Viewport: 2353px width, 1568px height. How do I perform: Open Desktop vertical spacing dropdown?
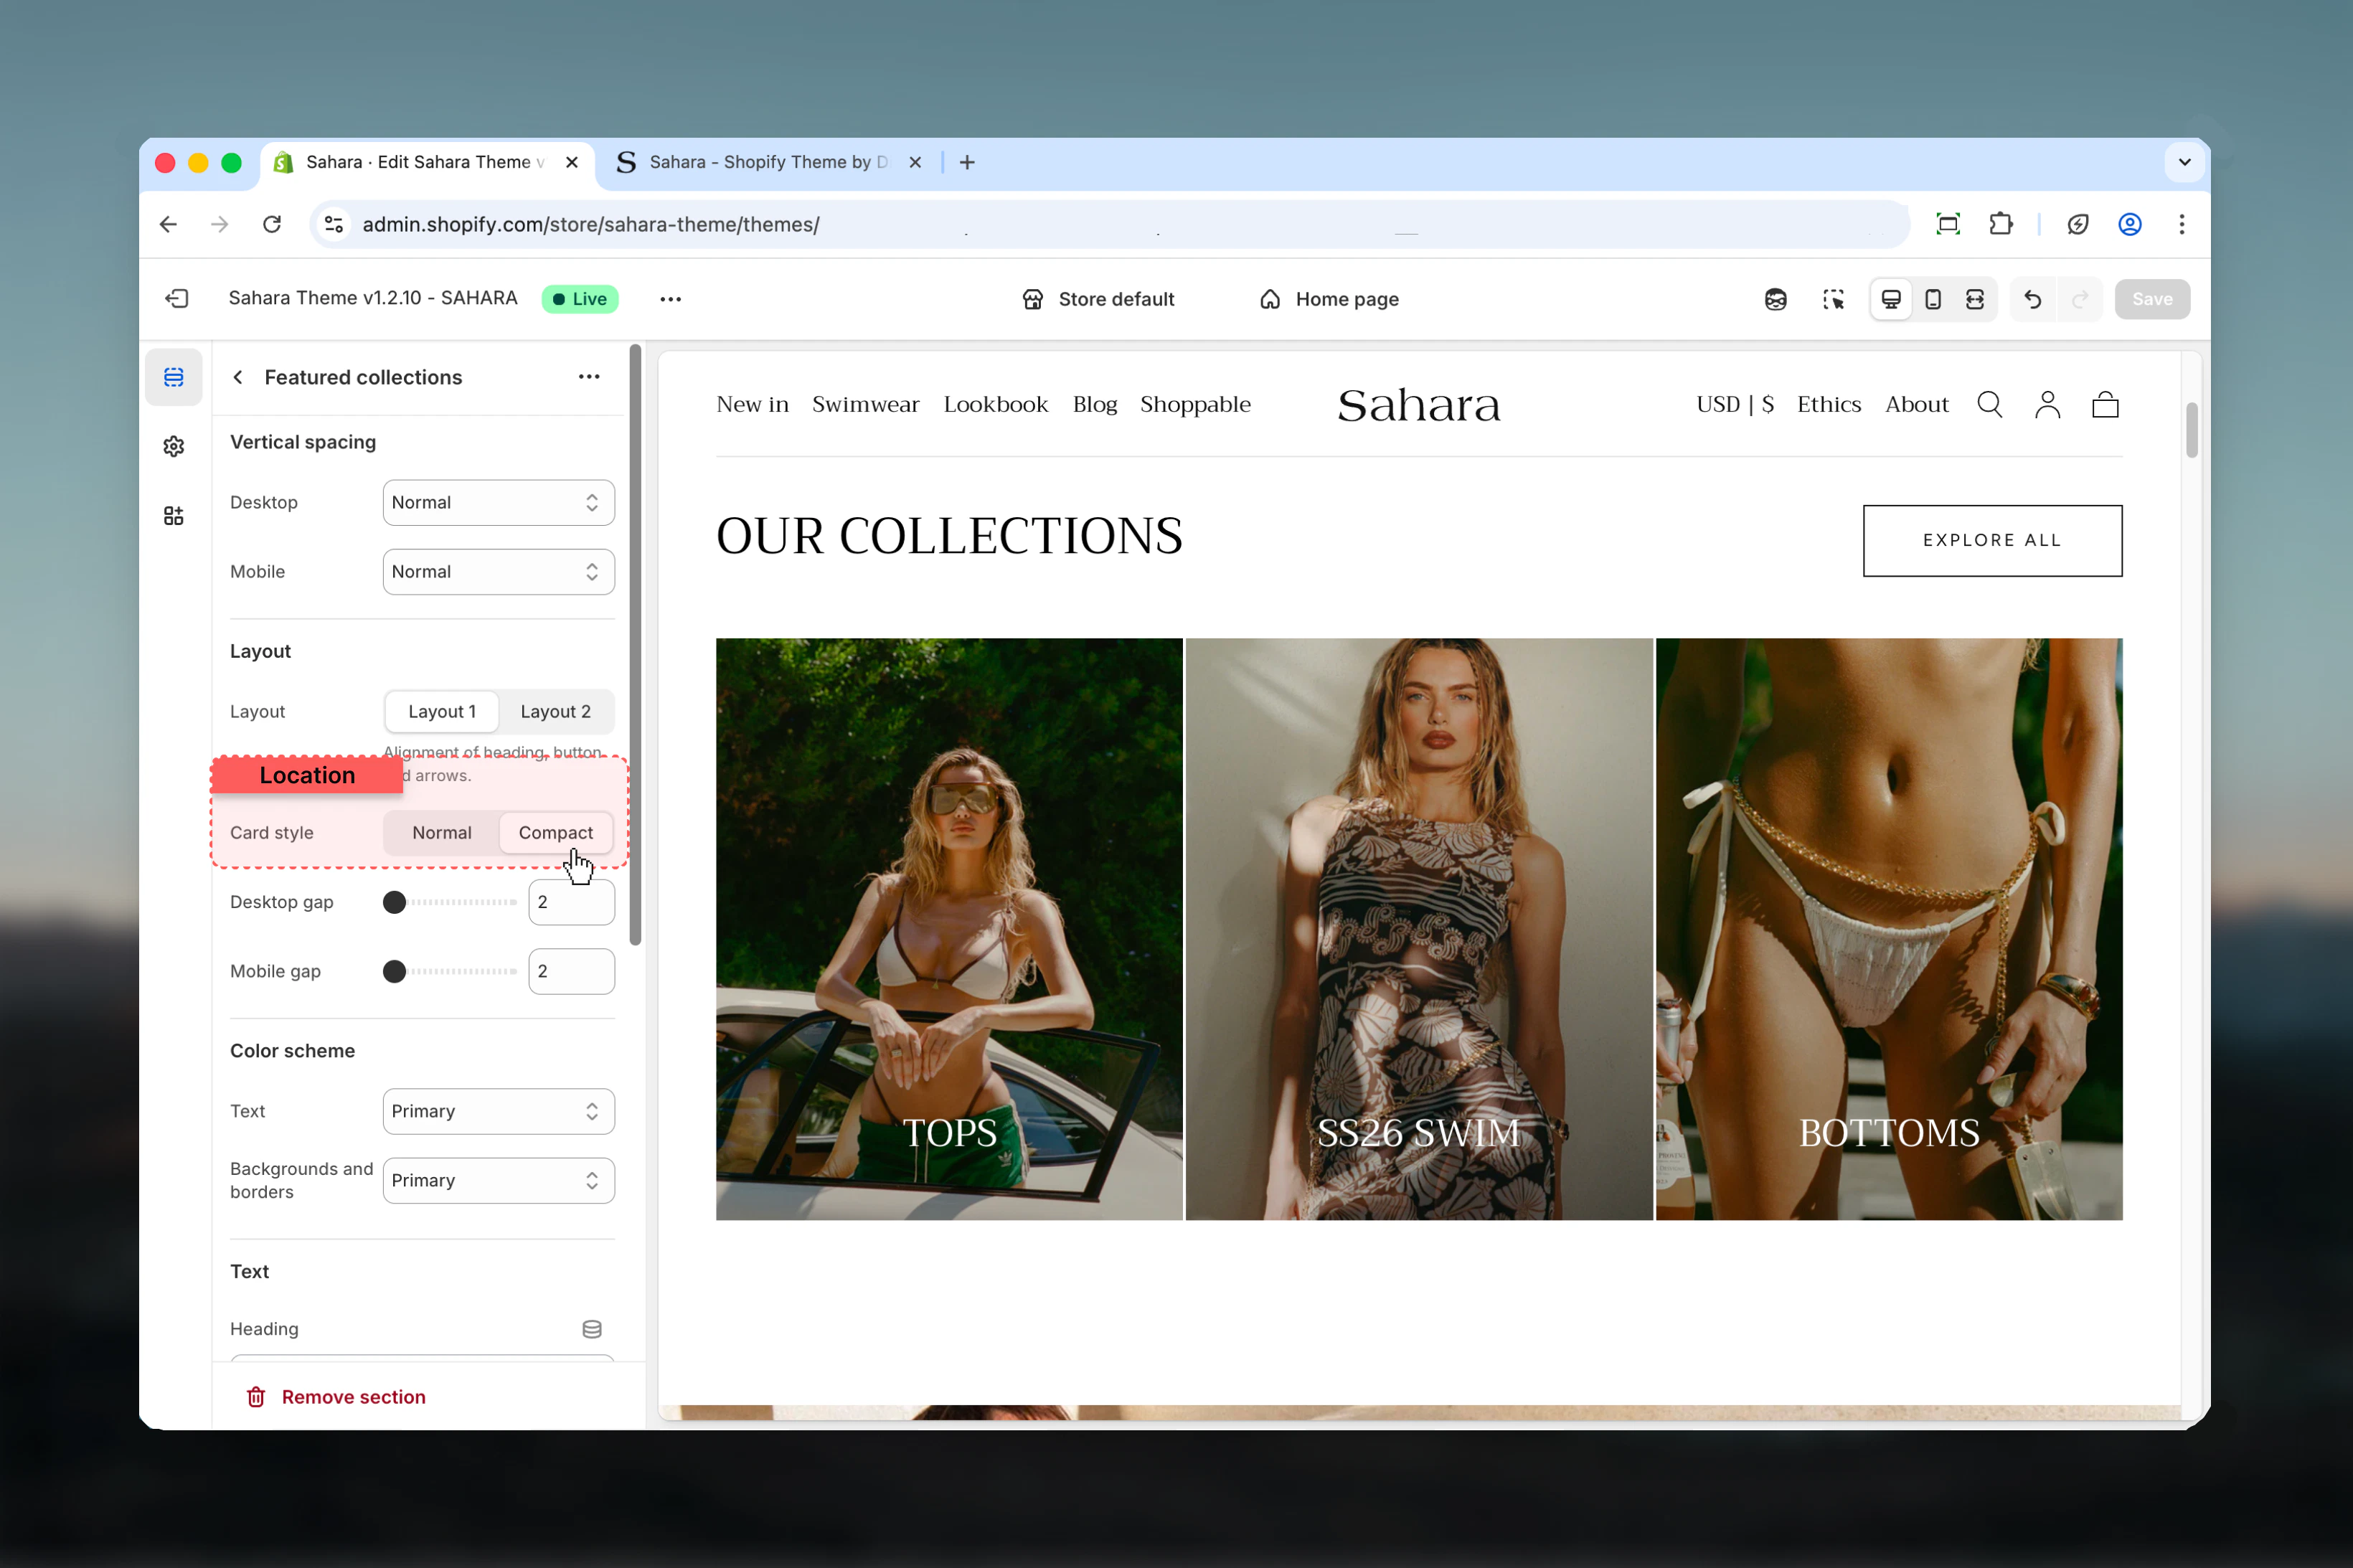tap(499, 503)
